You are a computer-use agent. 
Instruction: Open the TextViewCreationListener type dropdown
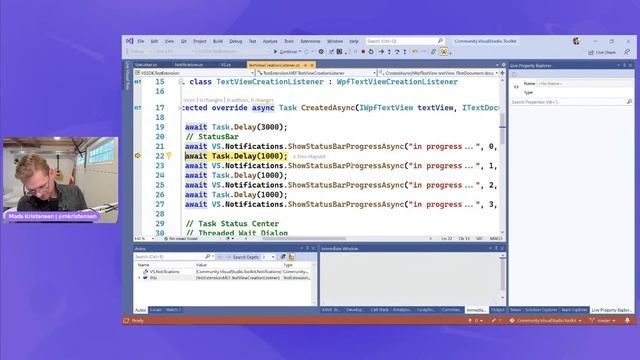pyautogui.click(x=375, y=73)
